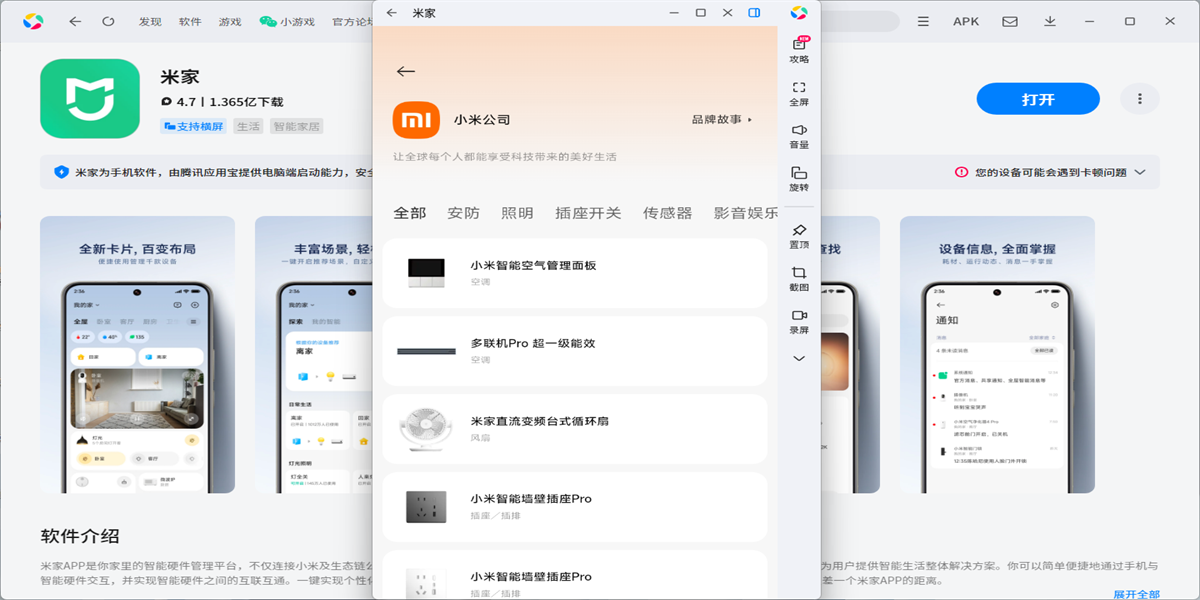Image resolution: width=1200 pixels, height=600 pixels.
Task: Click the blue 打开 button
Action: 1037,99
